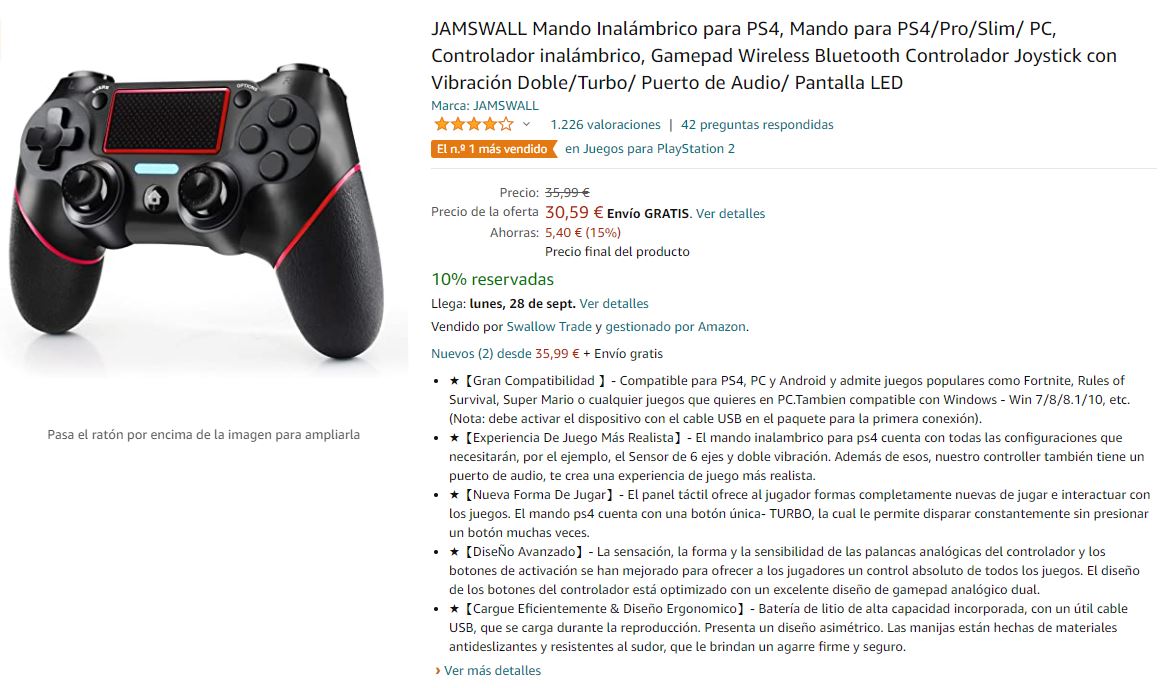Open the 1.226 valoraciones link
This screenshot has height=688, width=1174.
(x=605, y=124)
